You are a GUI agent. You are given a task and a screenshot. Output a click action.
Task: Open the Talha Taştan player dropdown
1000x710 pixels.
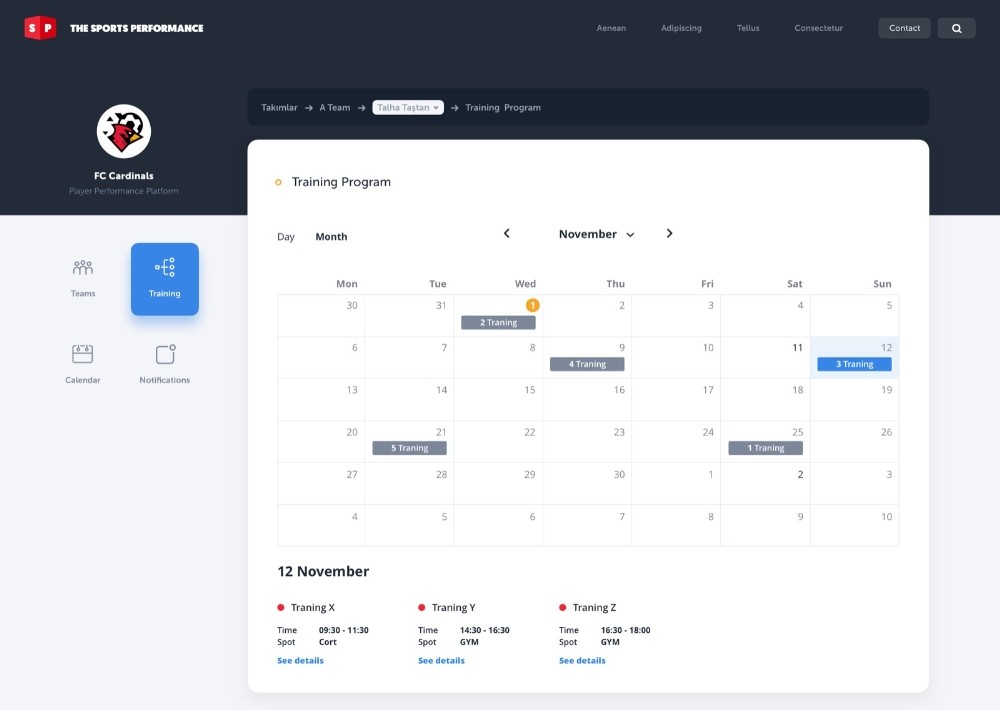coord(408,108)
